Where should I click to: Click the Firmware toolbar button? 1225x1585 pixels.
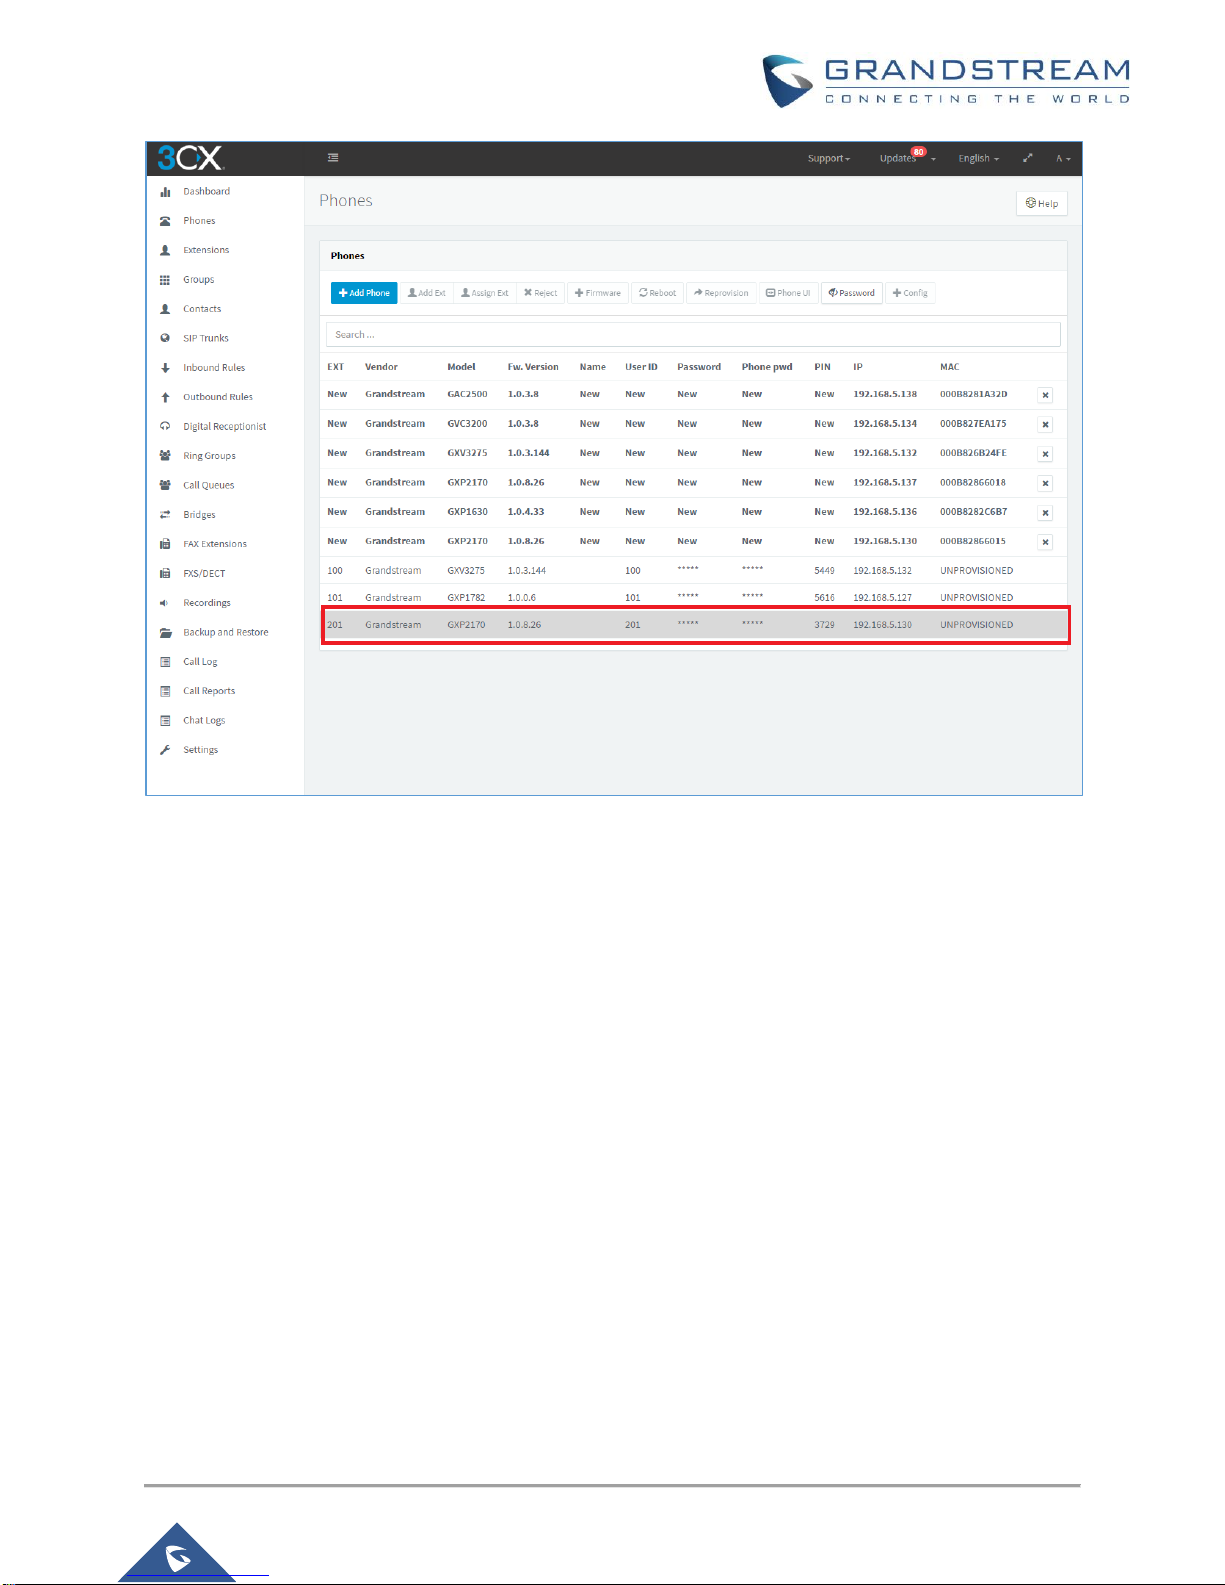coord(598,293)
